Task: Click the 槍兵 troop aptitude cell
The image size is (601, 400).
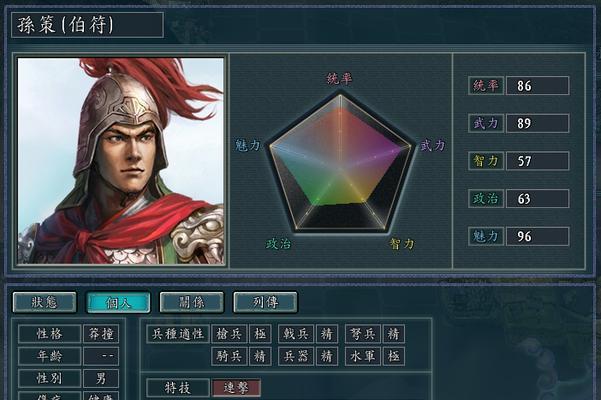Action: 229,334
